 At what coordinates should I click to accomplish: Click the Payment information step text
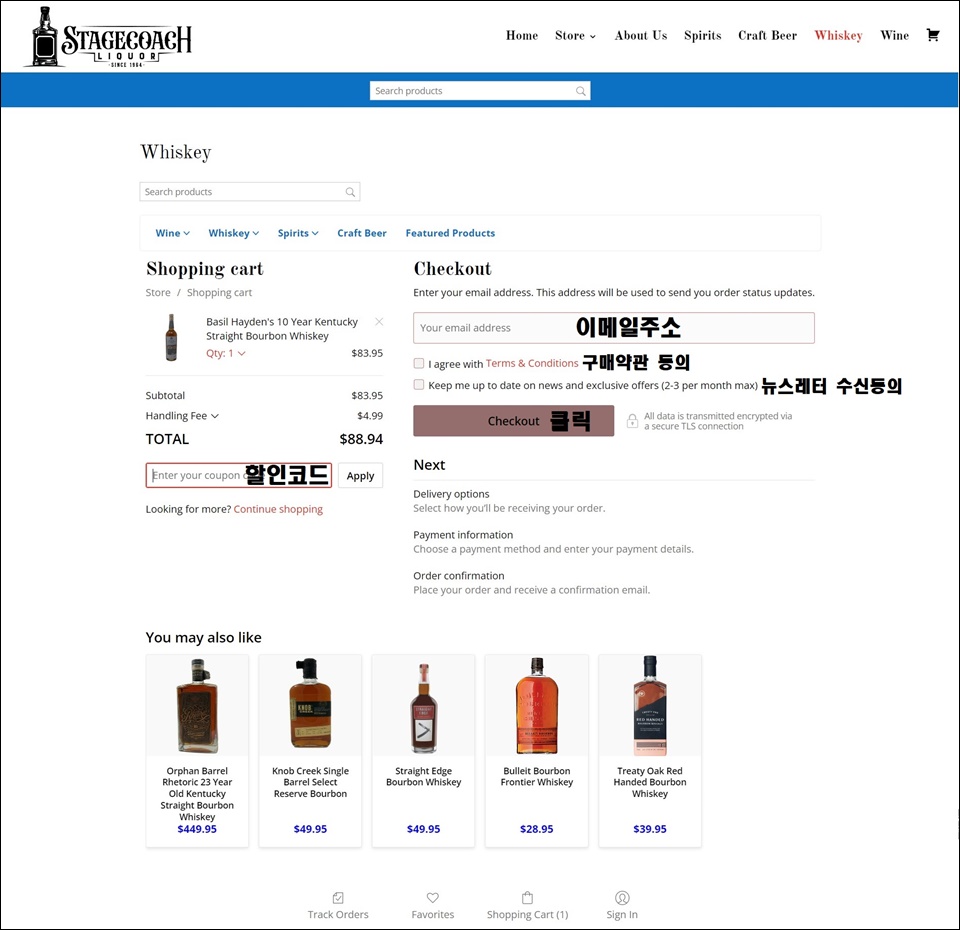pos(463,534)
